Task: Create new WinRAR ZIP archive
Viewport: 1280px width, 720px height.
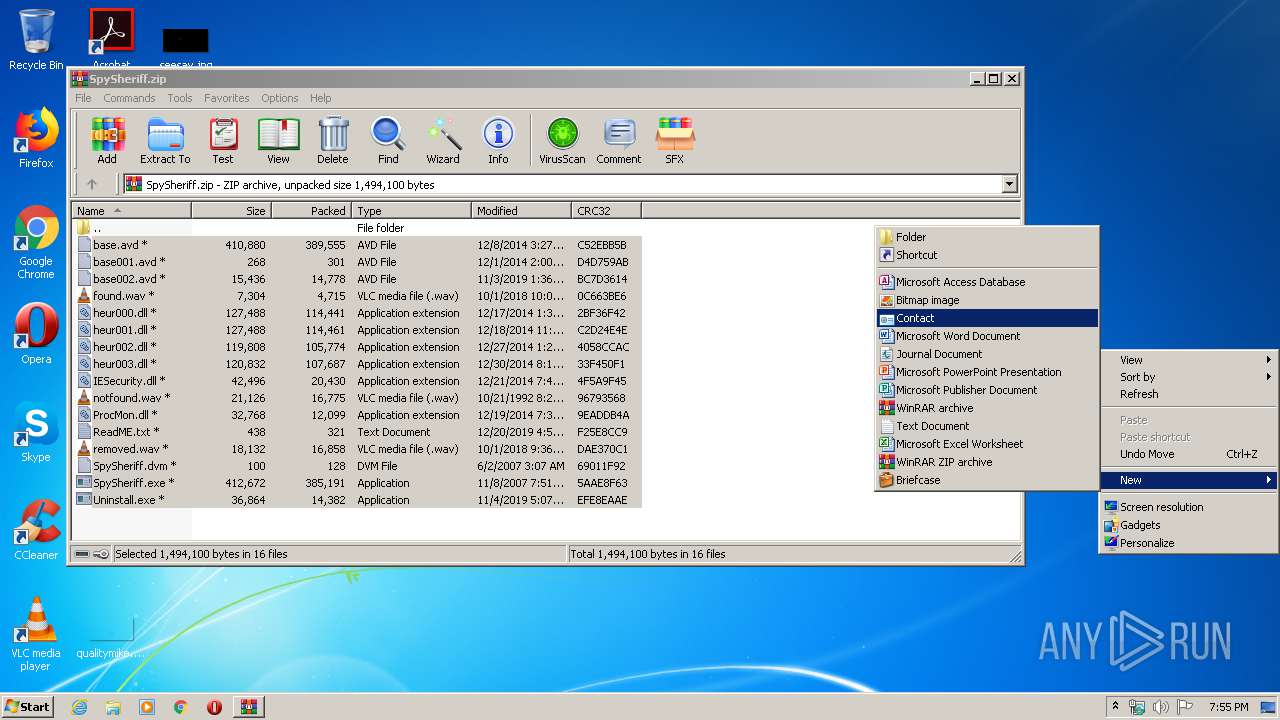Action: [987, 462]
